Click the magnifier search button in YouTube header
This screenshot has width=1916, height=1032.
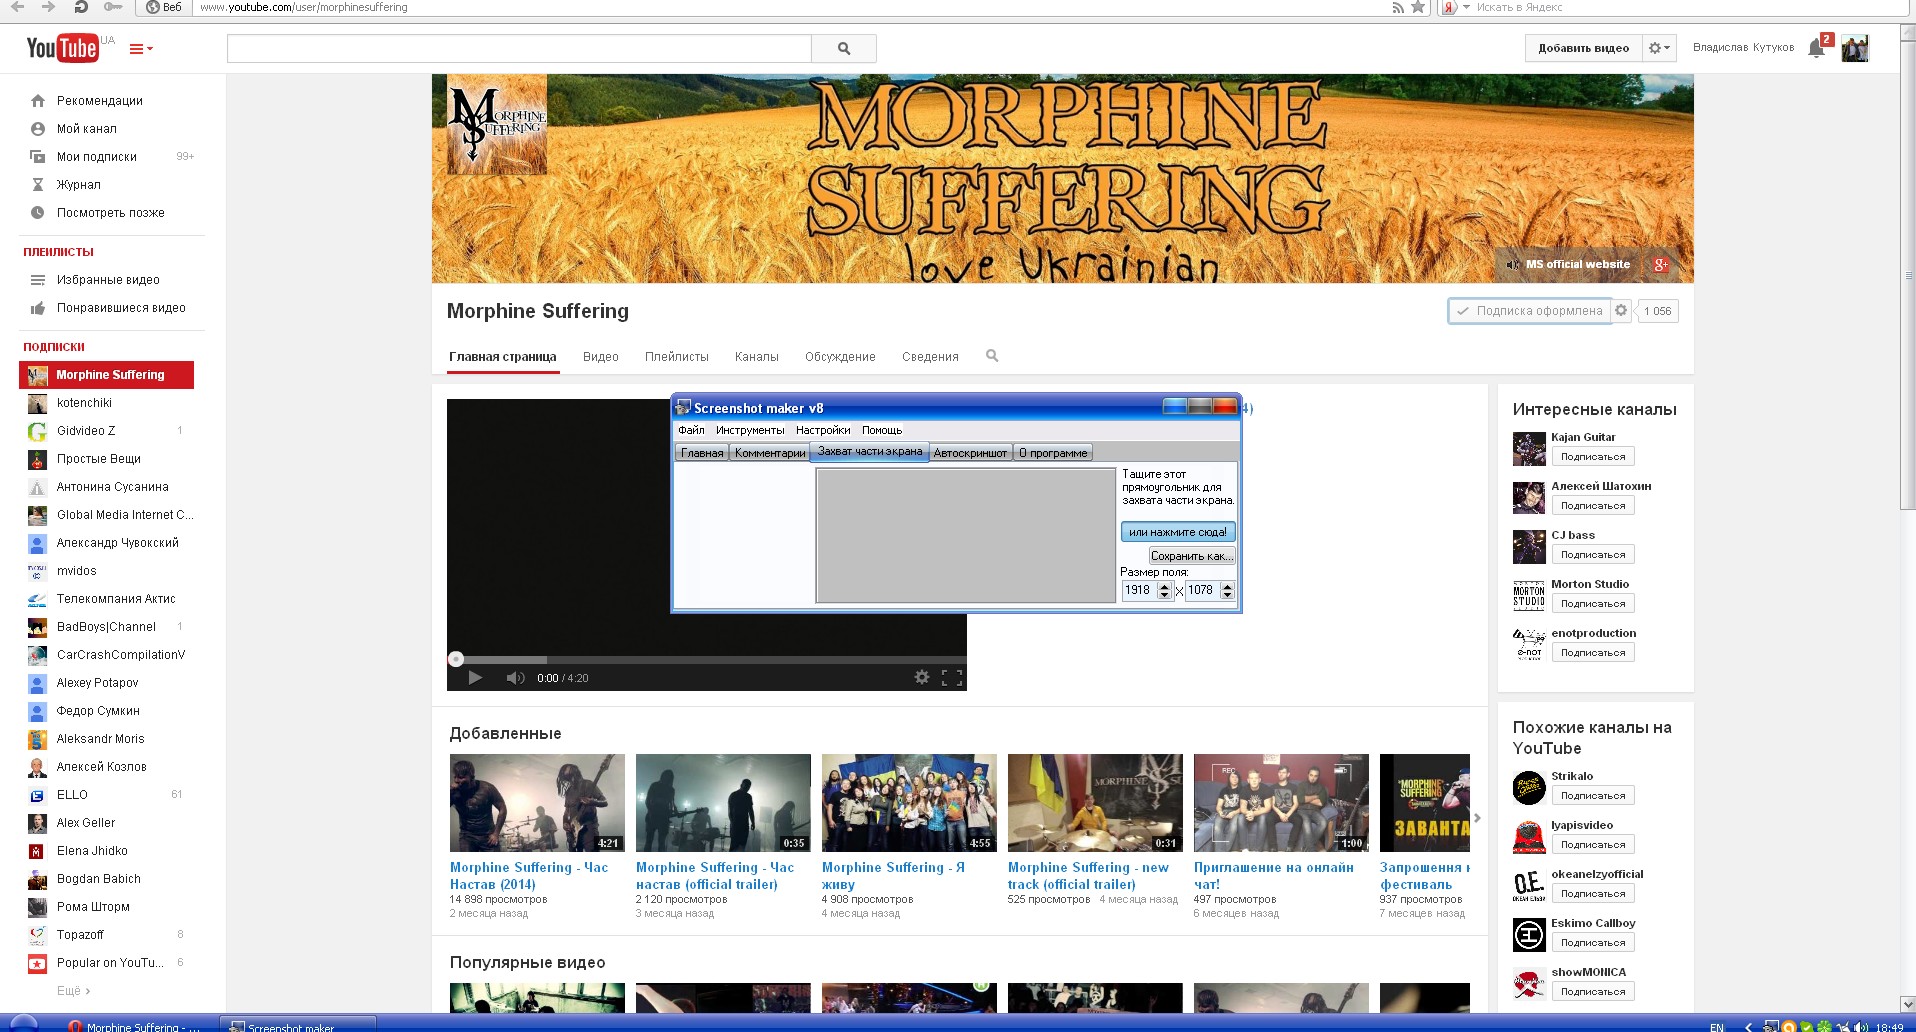pyautogui.click(x=844, y=48)
